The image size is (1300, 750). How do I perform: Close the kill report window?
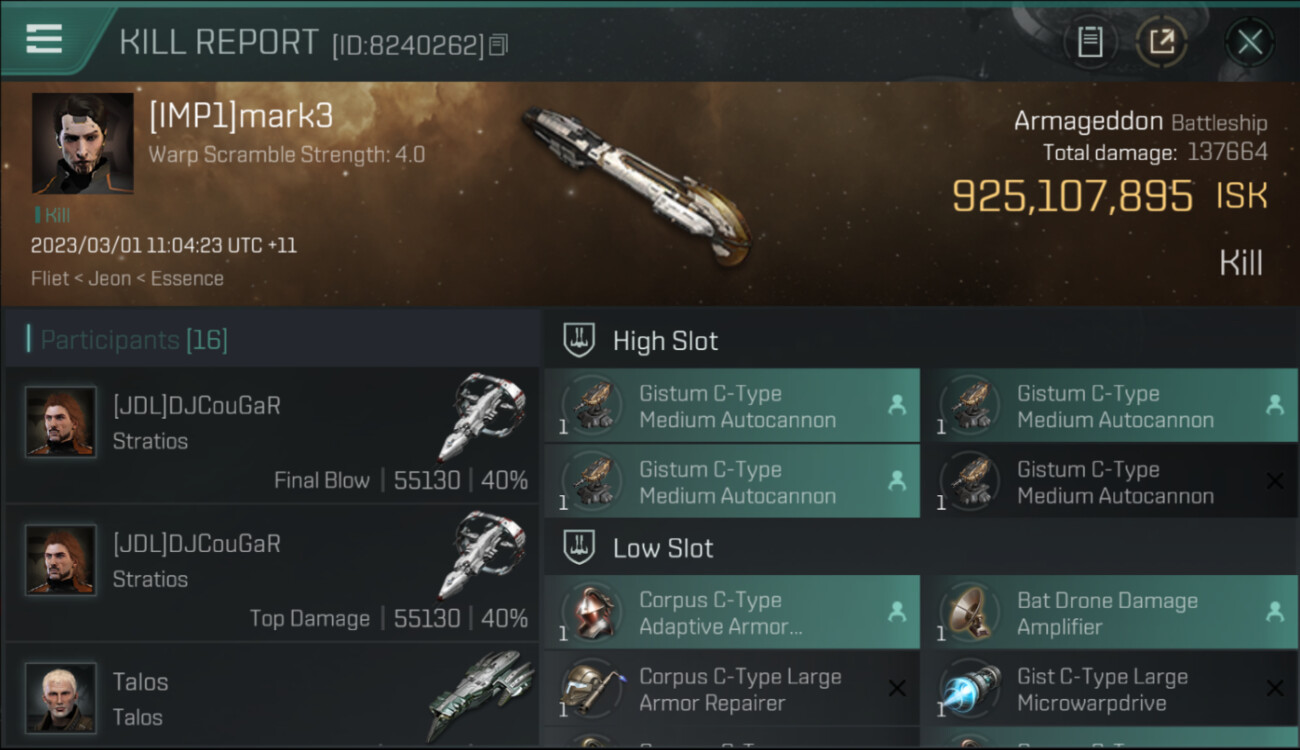1249,42
